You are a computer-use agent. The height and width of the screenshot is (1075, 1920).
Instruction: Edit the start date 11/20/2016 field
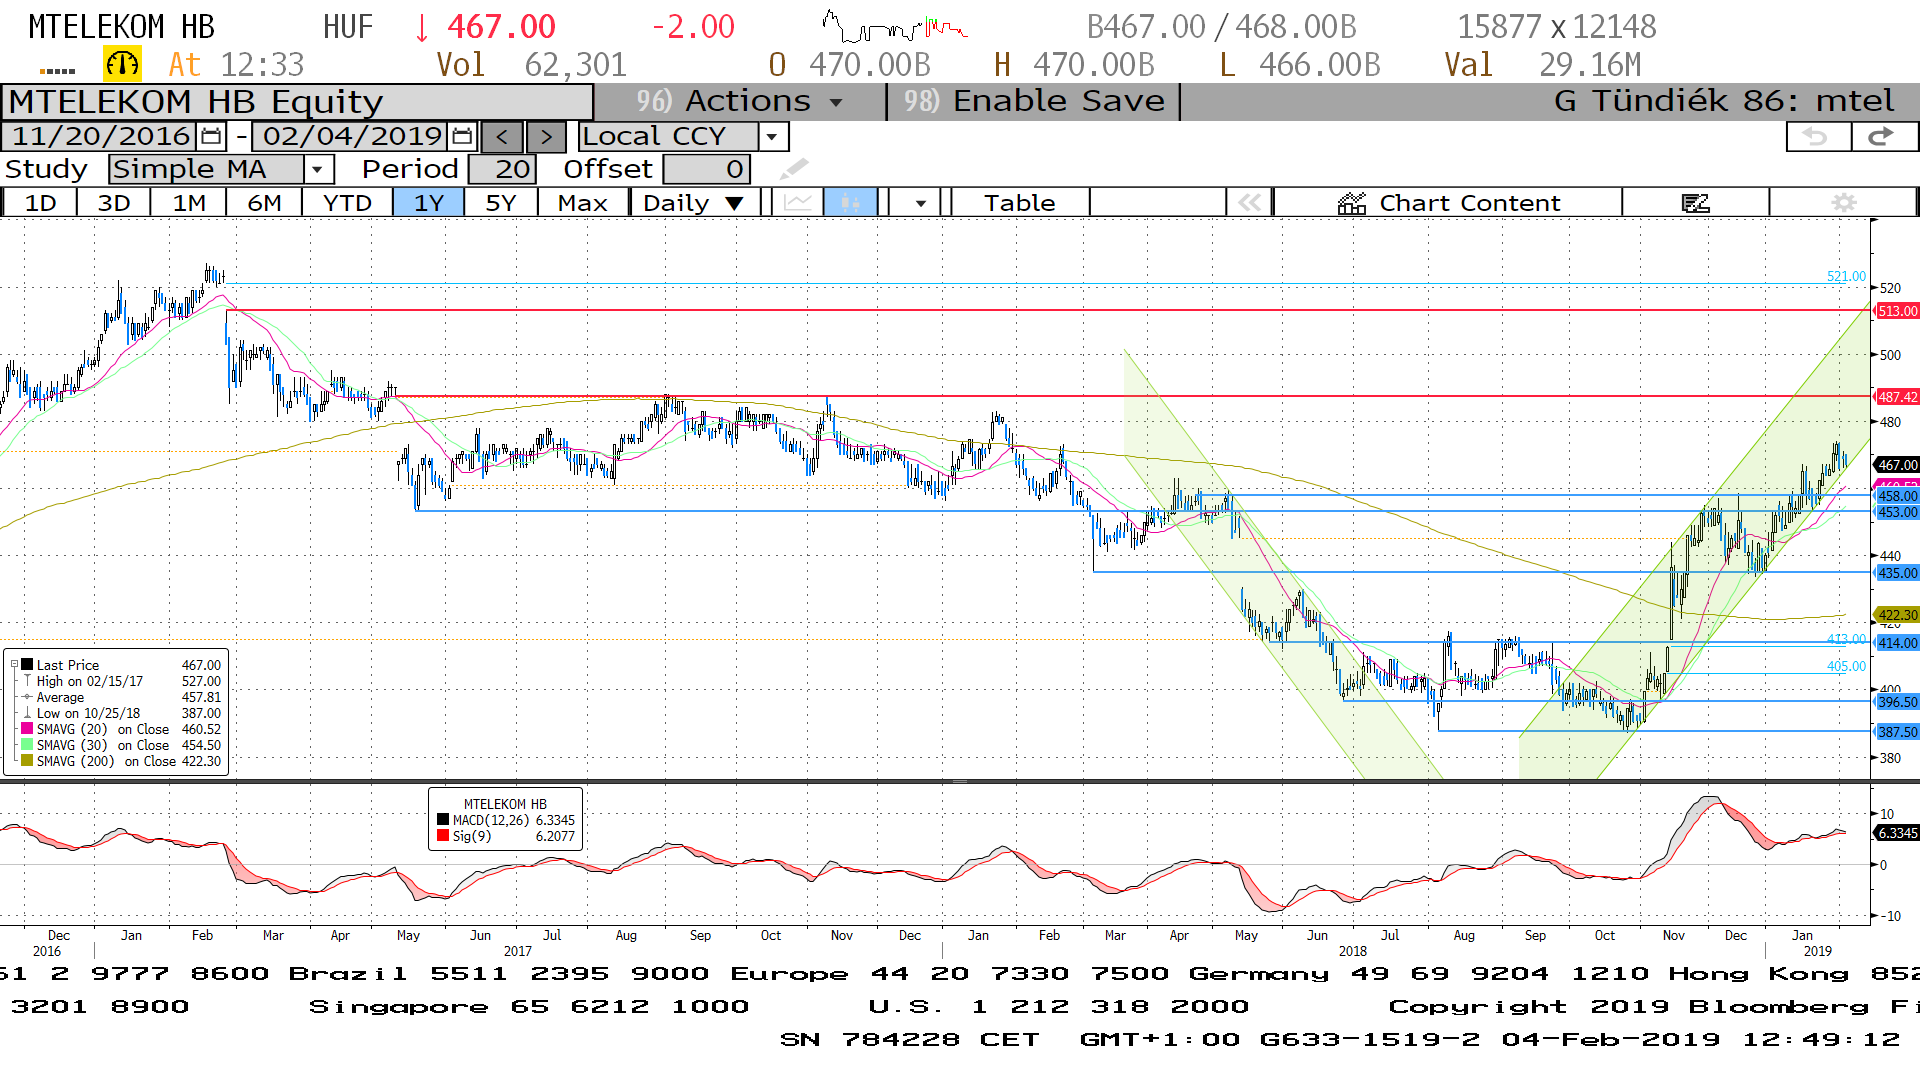100,136
